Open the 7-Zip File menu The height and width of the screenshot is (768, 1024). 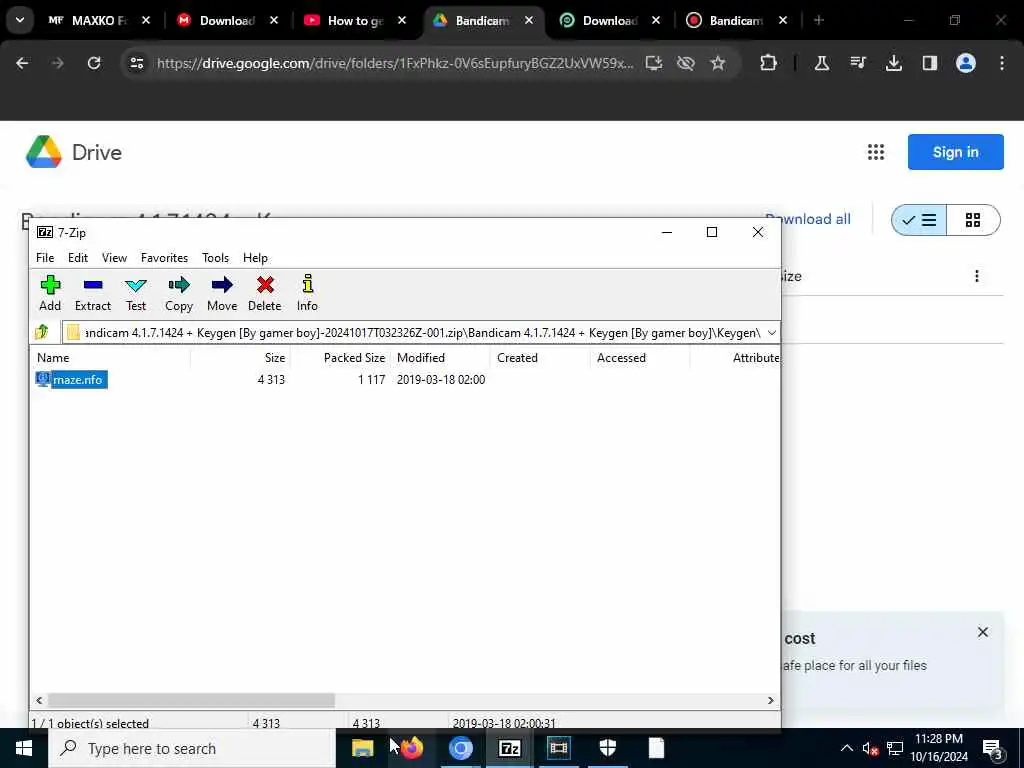[x=45, y=258]
